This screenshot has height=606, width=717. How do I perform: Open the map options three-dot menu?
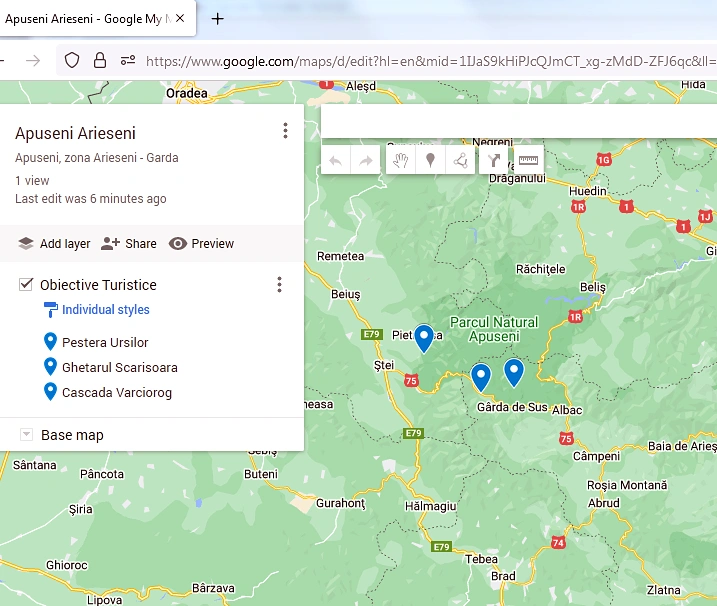point(285,131)
